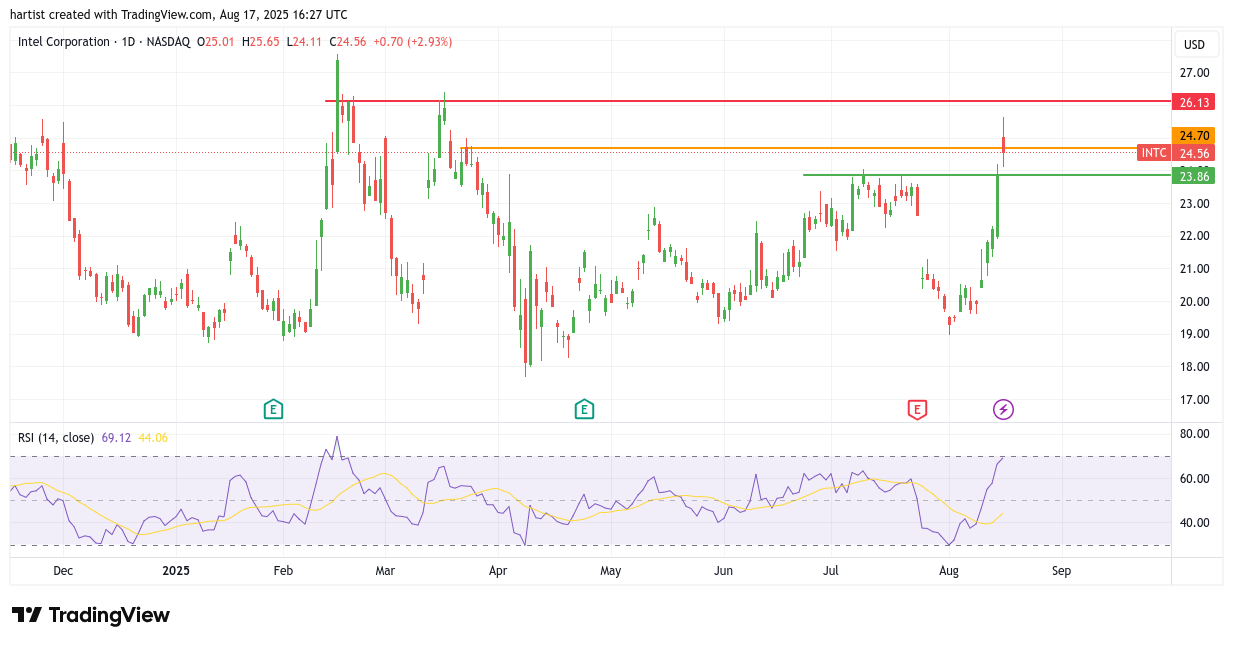Click the RSI value 69.12
The height and width of the screenshot is (645, 1233).
click(116, 437)
